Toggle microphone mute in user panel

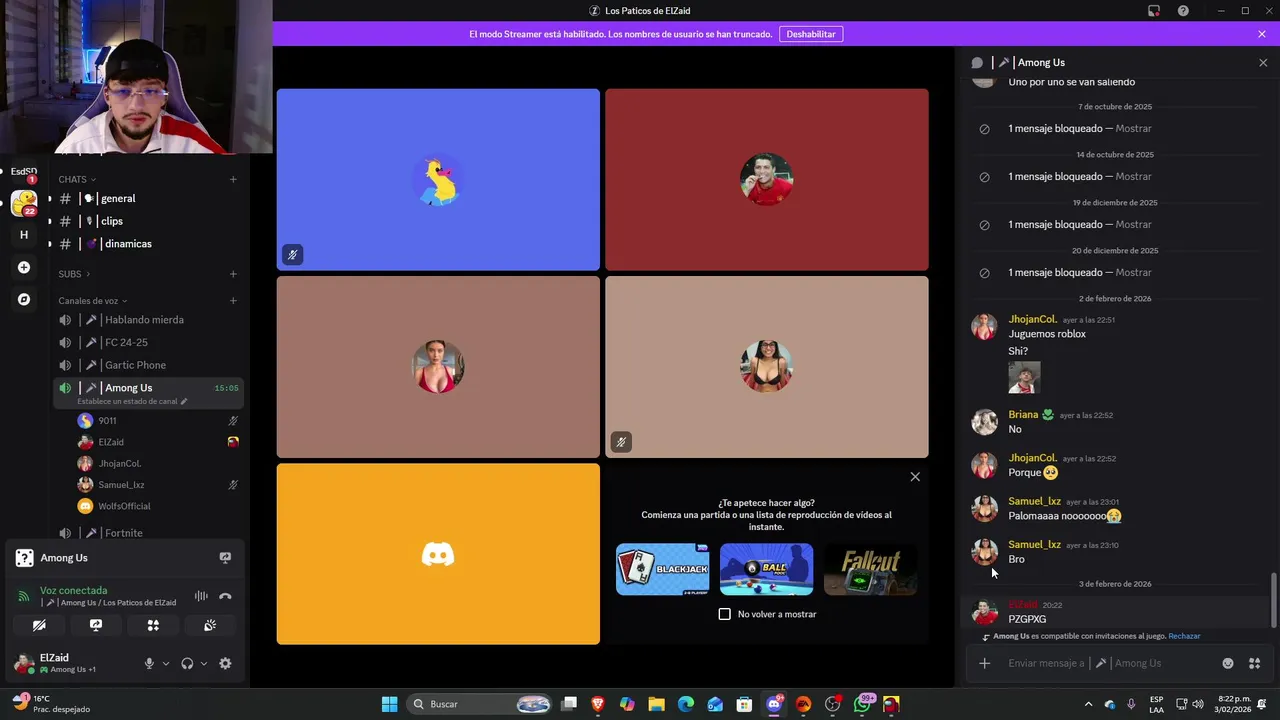149,663
